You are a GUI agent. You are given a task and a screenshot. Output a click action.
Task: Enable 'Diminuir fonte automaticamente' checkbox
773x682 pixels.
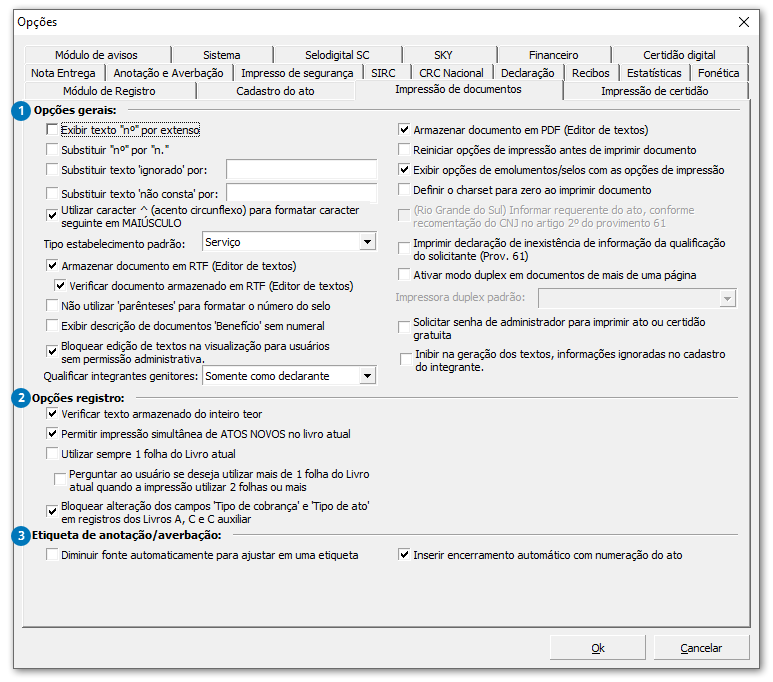pos(52,555)
